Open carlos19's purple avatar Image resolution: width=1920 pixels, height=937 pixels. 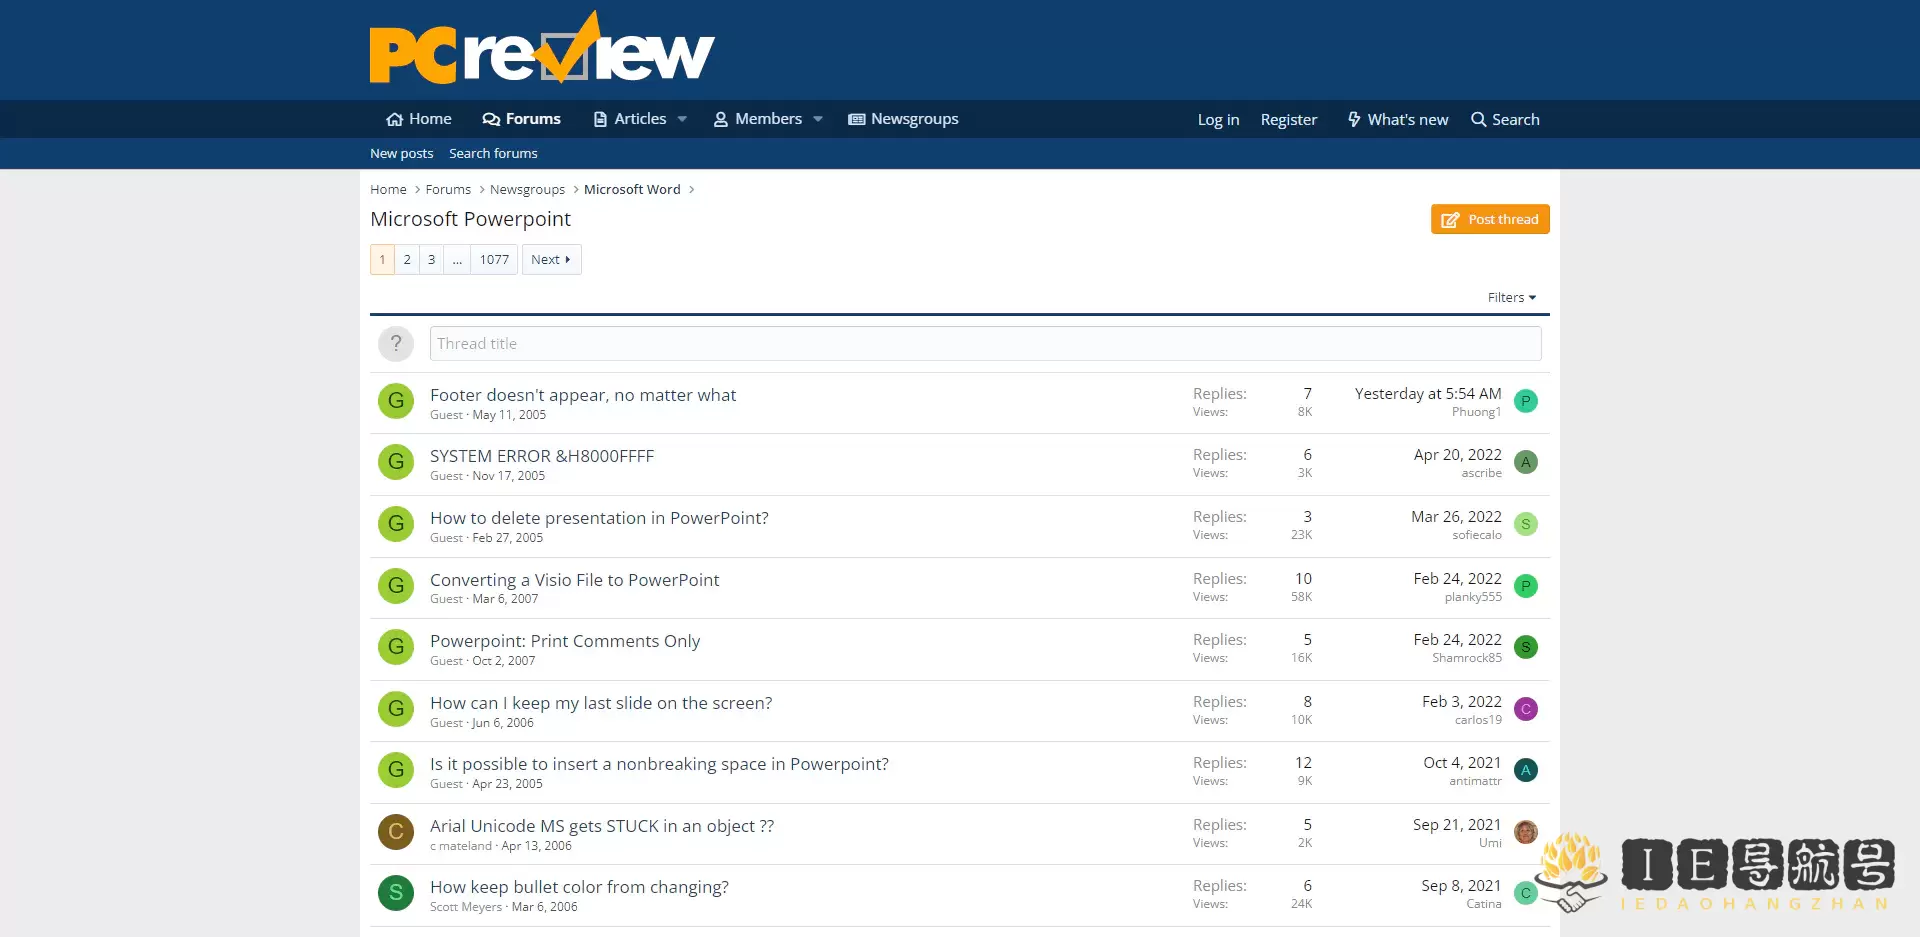click(1525, 710)
